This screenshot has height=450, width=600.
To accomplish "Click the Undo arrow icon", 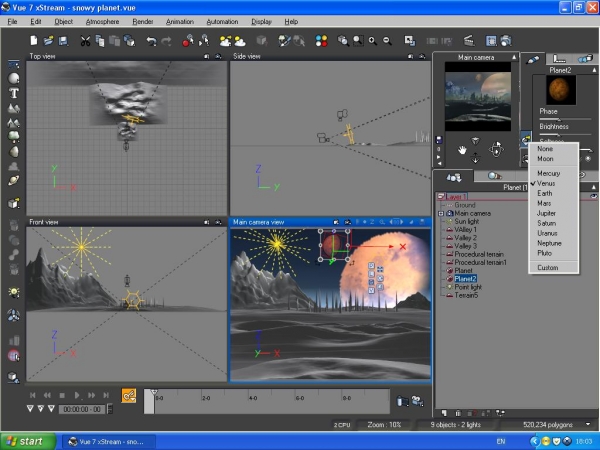I will tap(152, 41).
